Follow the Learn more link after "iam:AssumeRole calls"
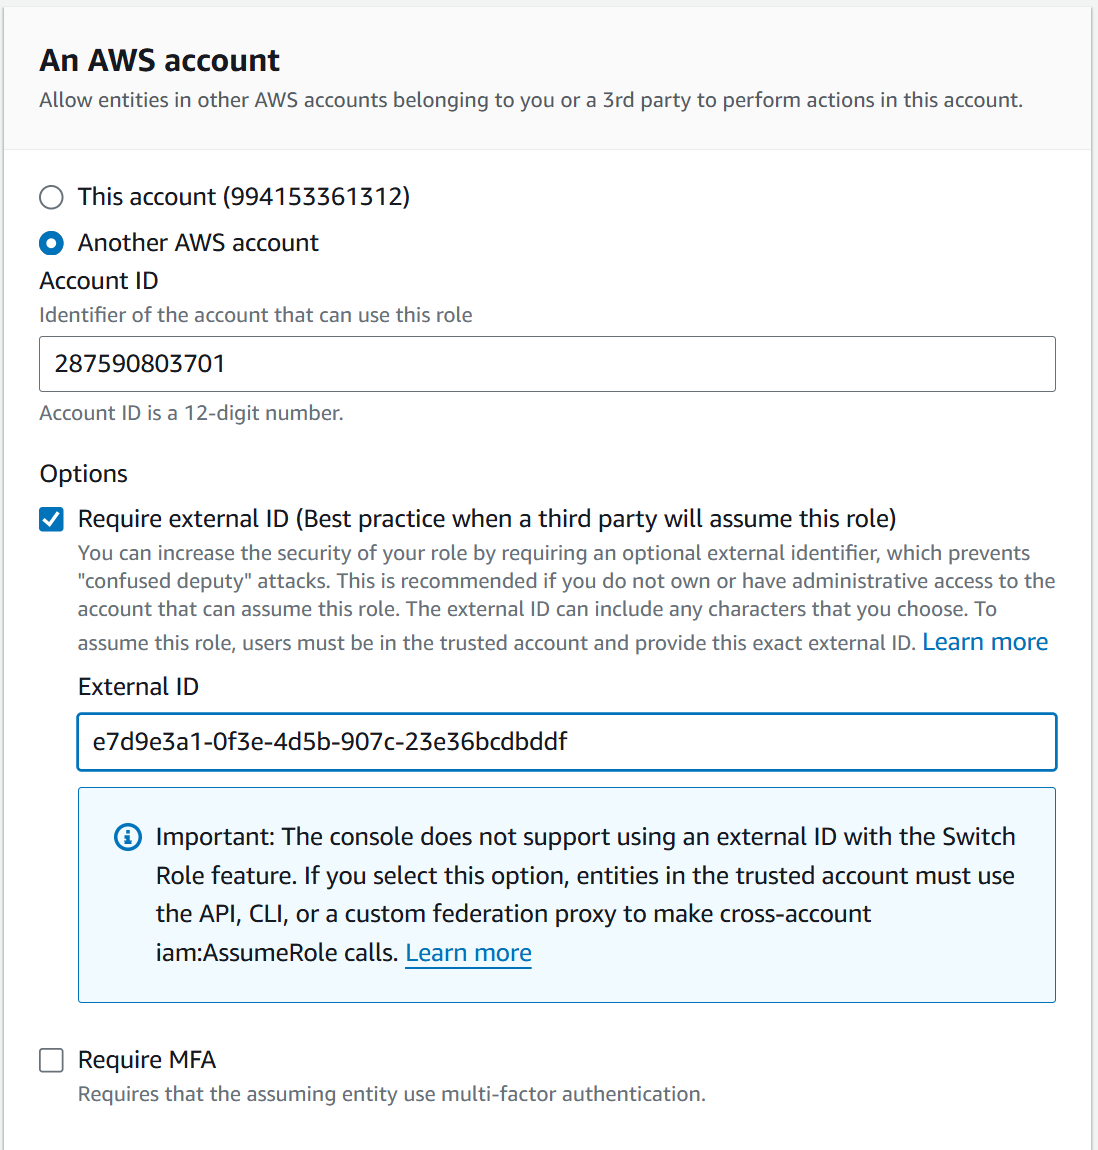1098x1150 pixels. click(x=468, y=953)
